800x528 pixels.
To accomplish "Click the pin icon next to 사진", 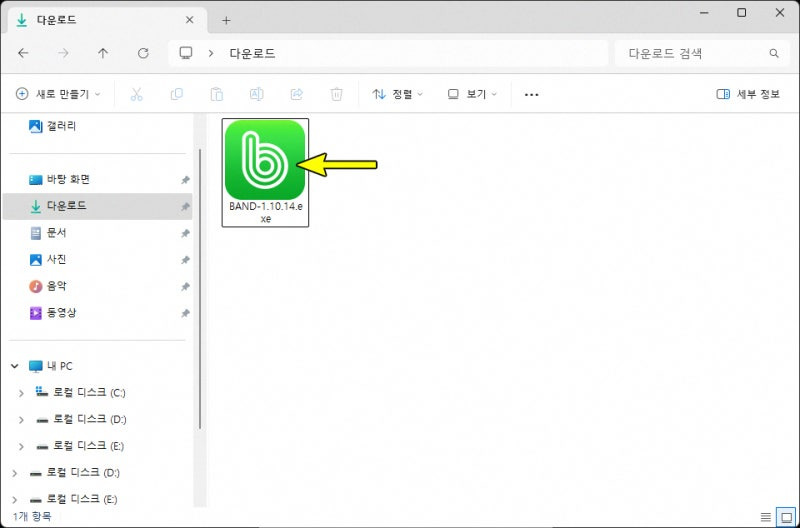I will (x=185, y=260).
